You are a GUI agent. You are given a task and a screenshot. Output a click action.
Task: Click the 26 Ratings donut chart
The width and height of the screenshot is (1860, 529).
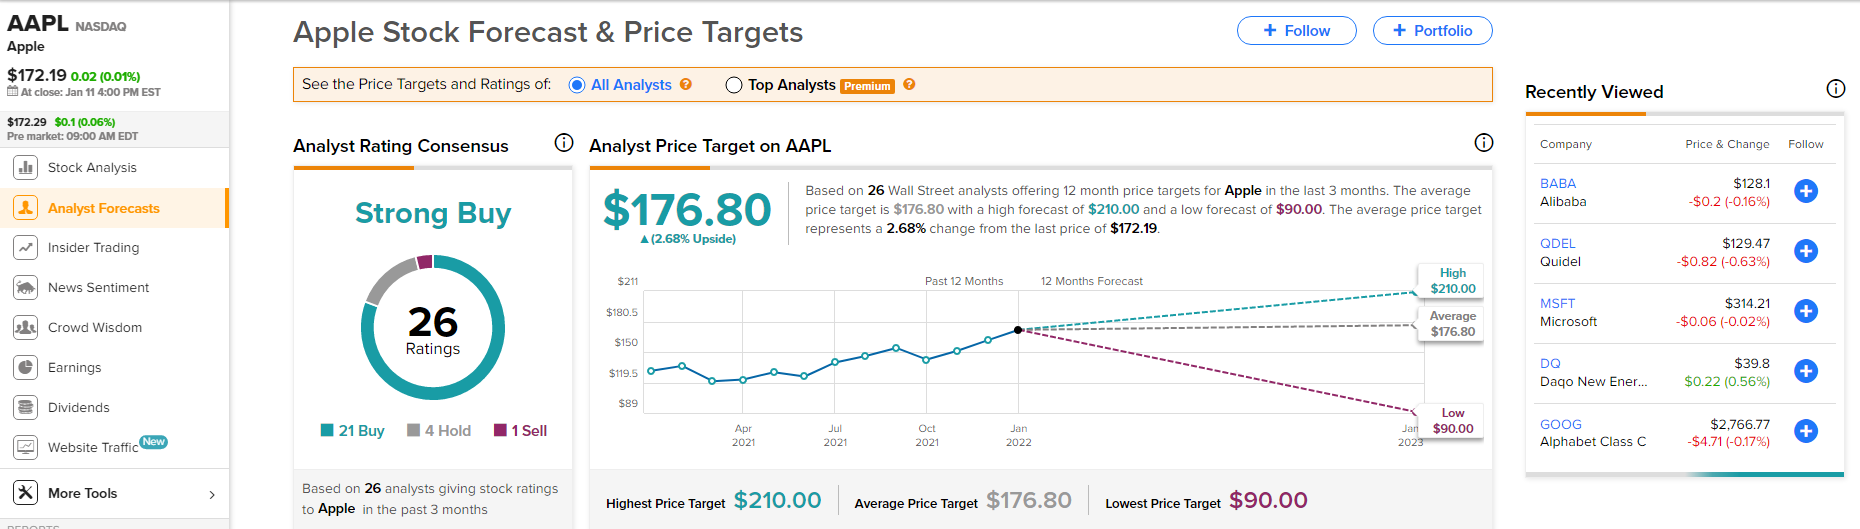(433, 328)
